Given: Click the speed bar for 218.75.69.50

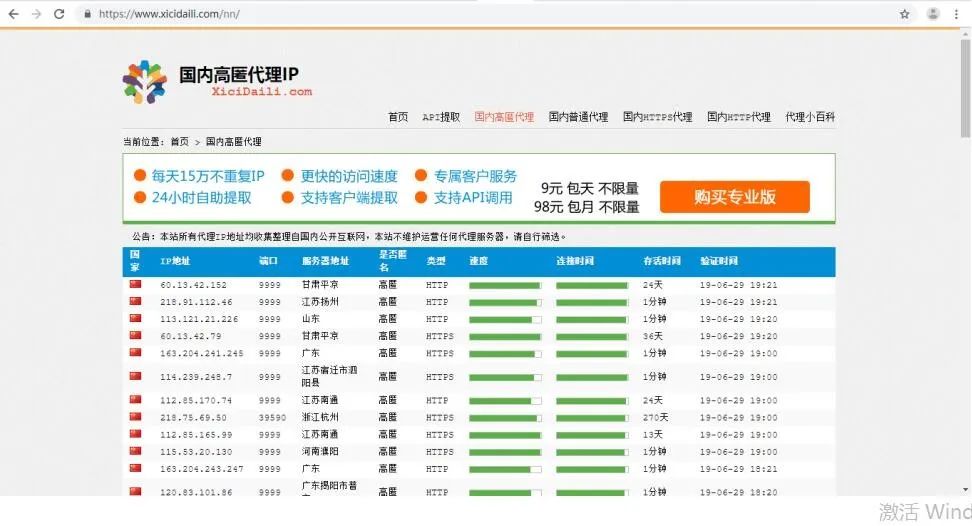Looking at the screenshot, I should point(505,418).
